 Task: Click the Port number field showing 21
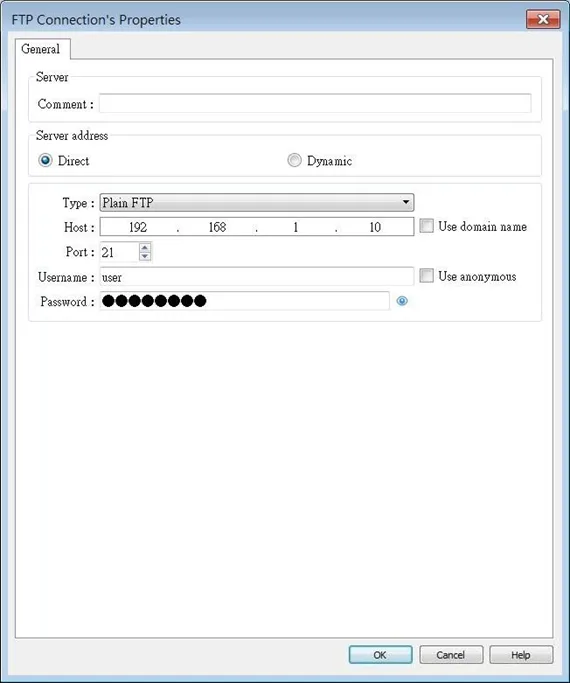[x=119, y=252]
